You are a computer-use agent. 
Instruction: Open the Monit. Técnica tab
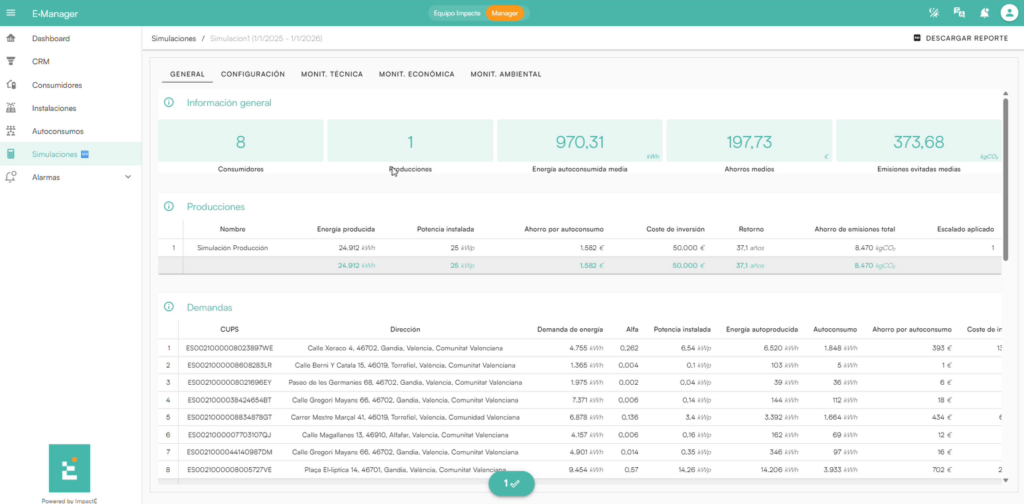[x=331, y=74]
